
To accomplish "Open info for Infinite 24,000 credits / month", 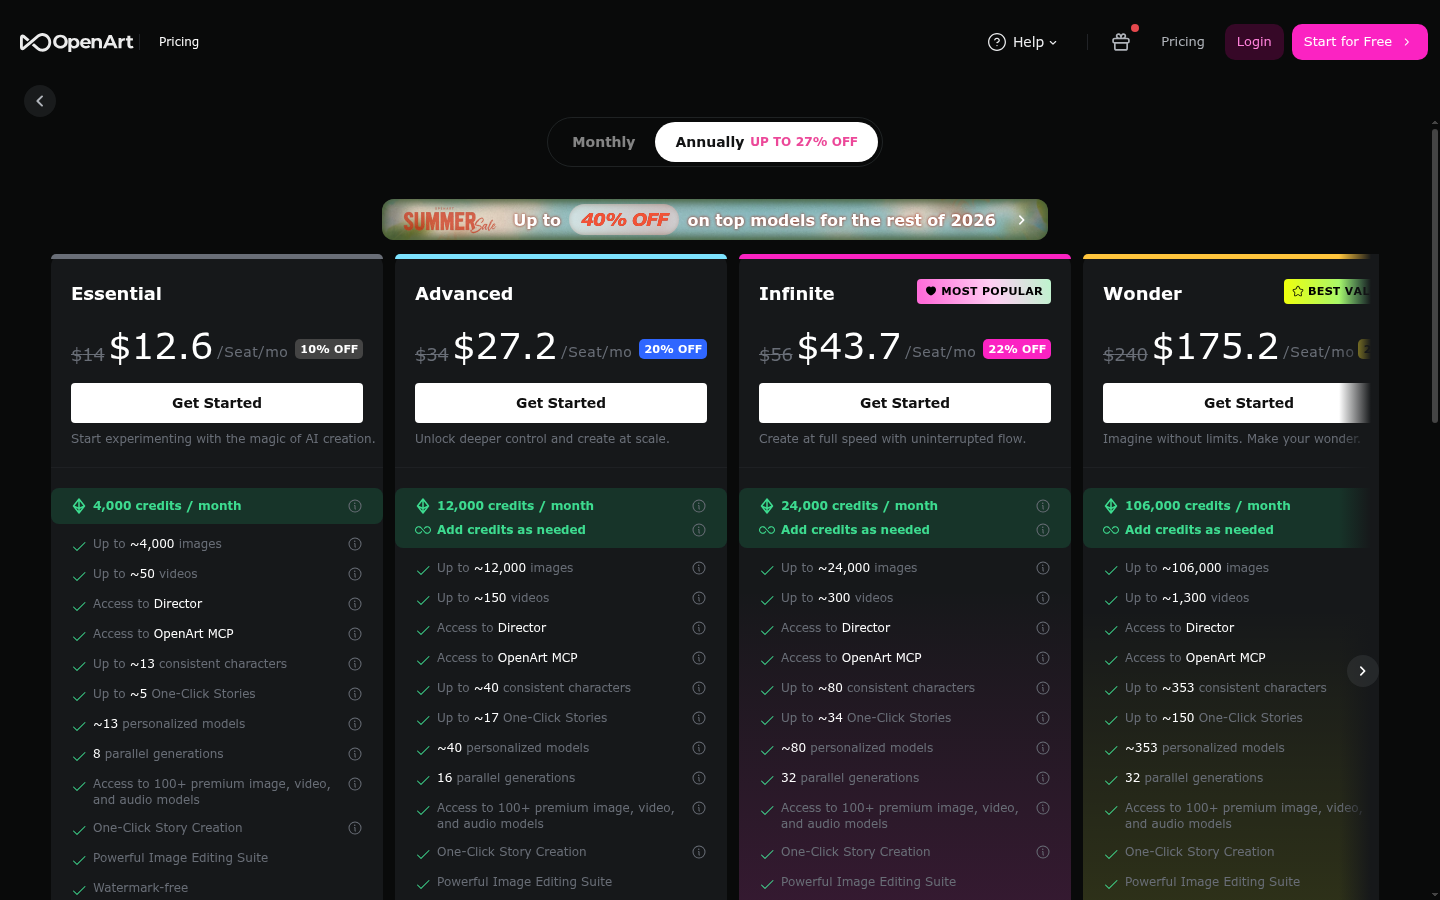I will (1043, 506).
